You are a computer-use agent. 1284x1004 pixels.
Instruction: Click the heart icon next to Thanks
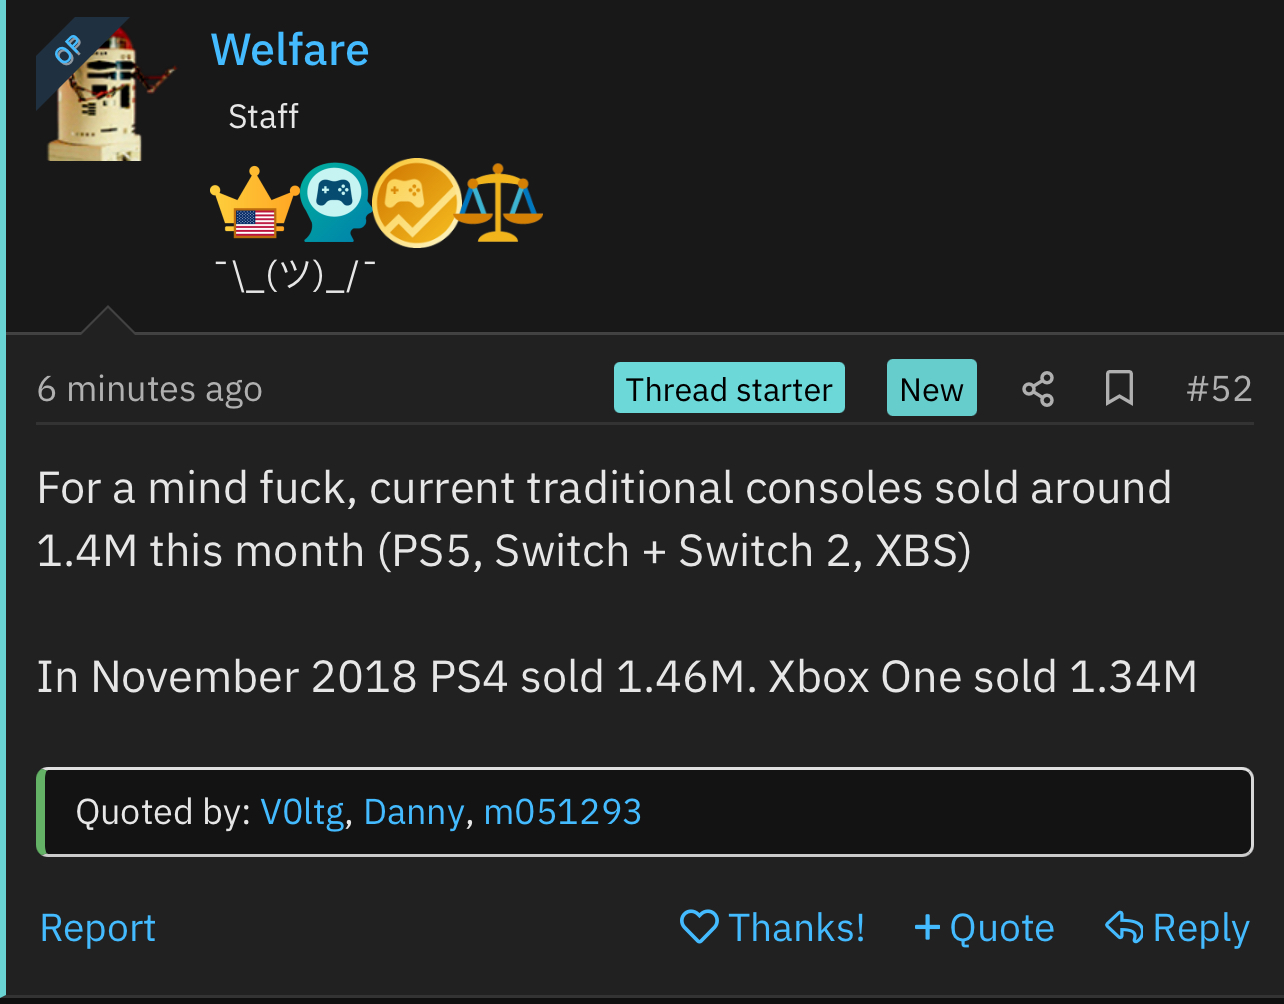tap(699, 927)
